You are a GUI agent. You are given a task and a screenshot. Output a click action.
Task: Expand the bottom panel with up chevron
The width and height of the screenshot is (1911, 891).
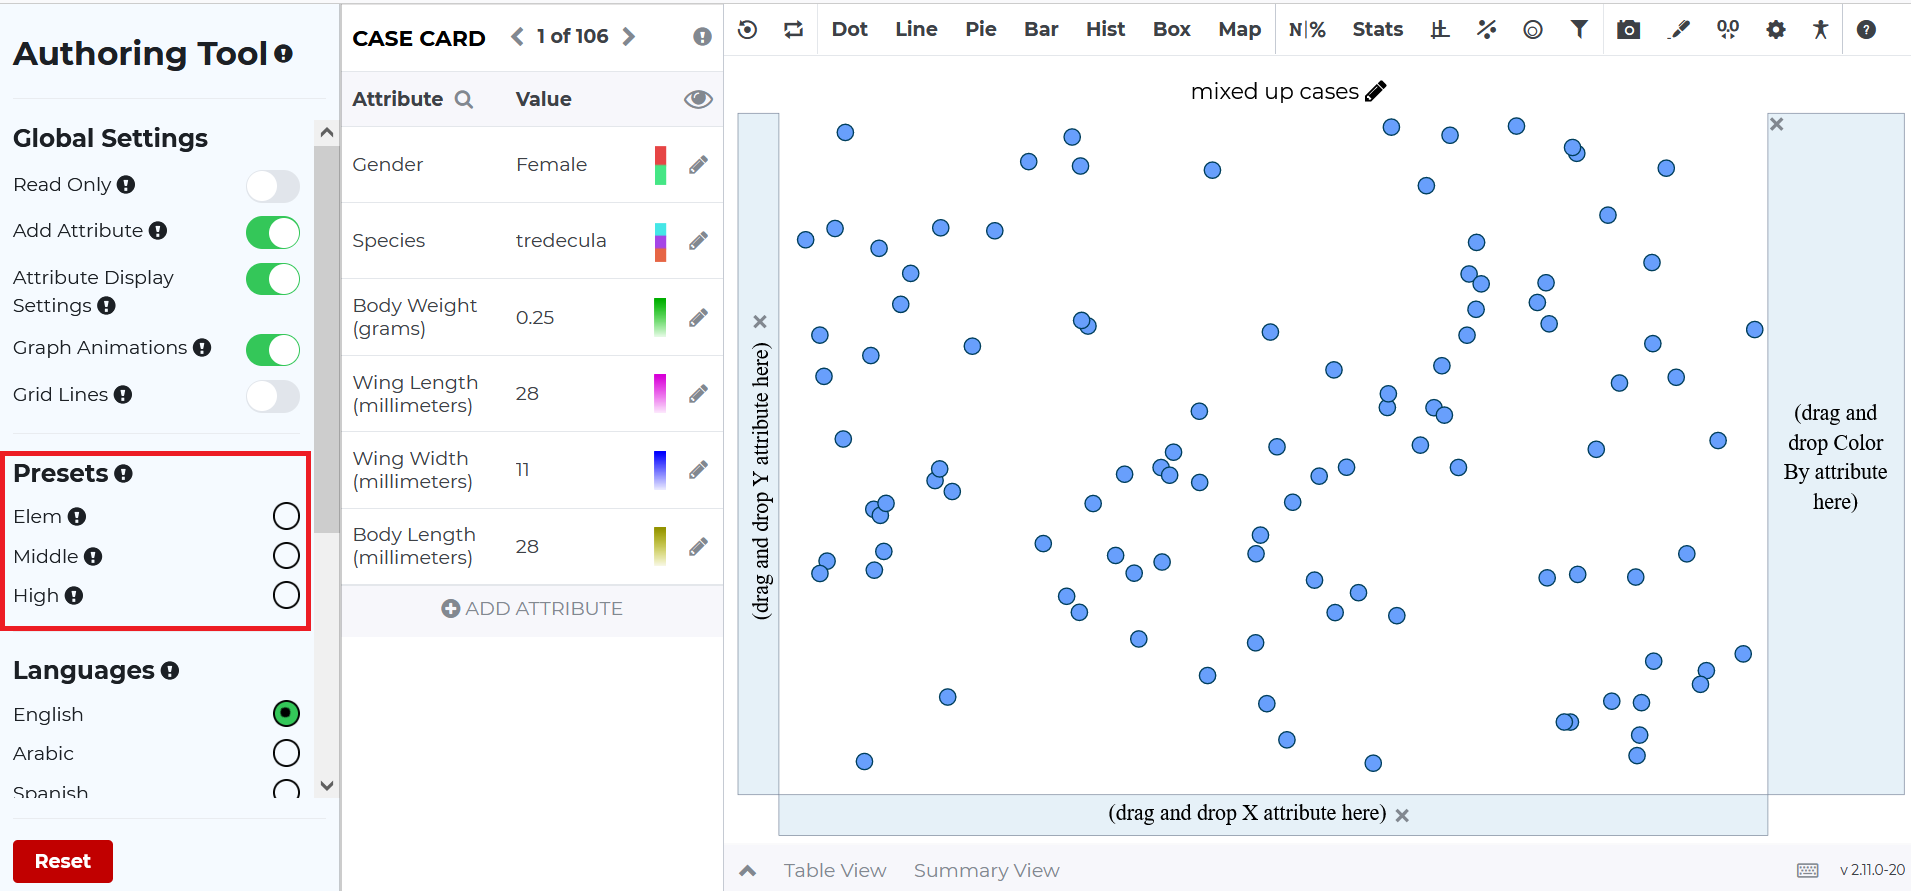point(747,871)
